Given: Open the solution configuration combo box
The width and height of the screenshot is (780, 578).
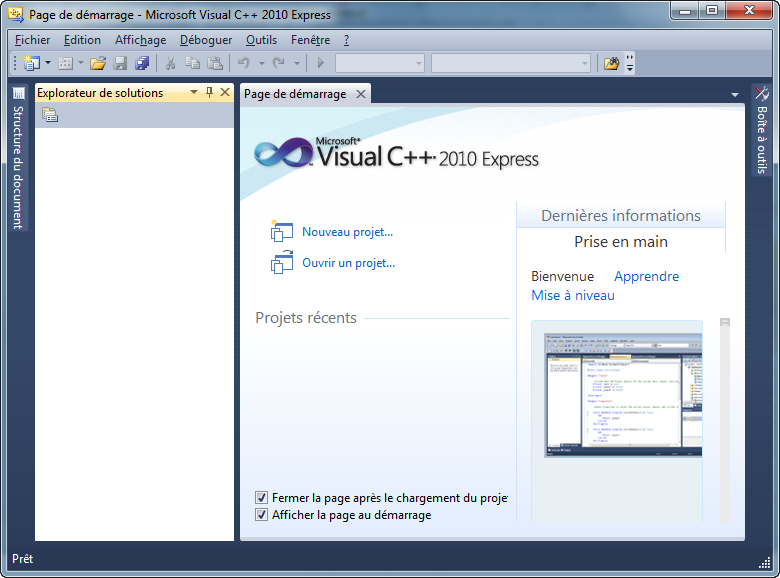Looking at the screenshot, I should click(380, 63).
